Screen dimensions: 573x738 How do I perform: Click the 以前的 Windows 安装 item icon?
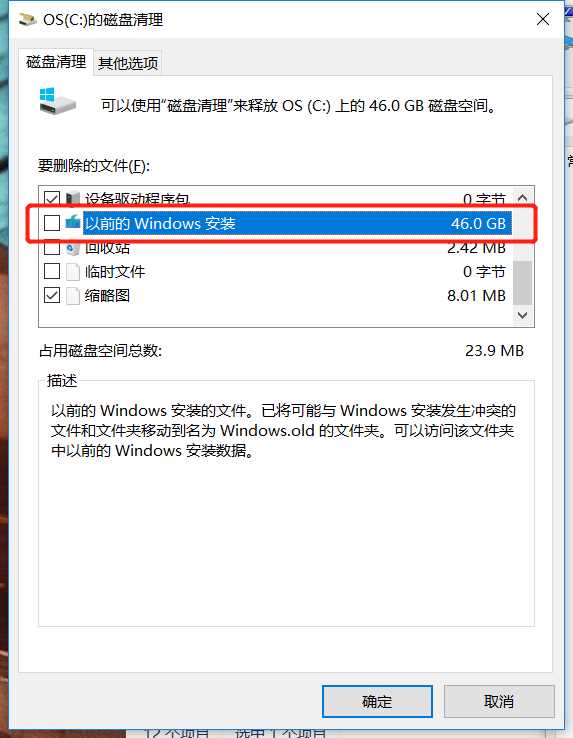[73, 222]
